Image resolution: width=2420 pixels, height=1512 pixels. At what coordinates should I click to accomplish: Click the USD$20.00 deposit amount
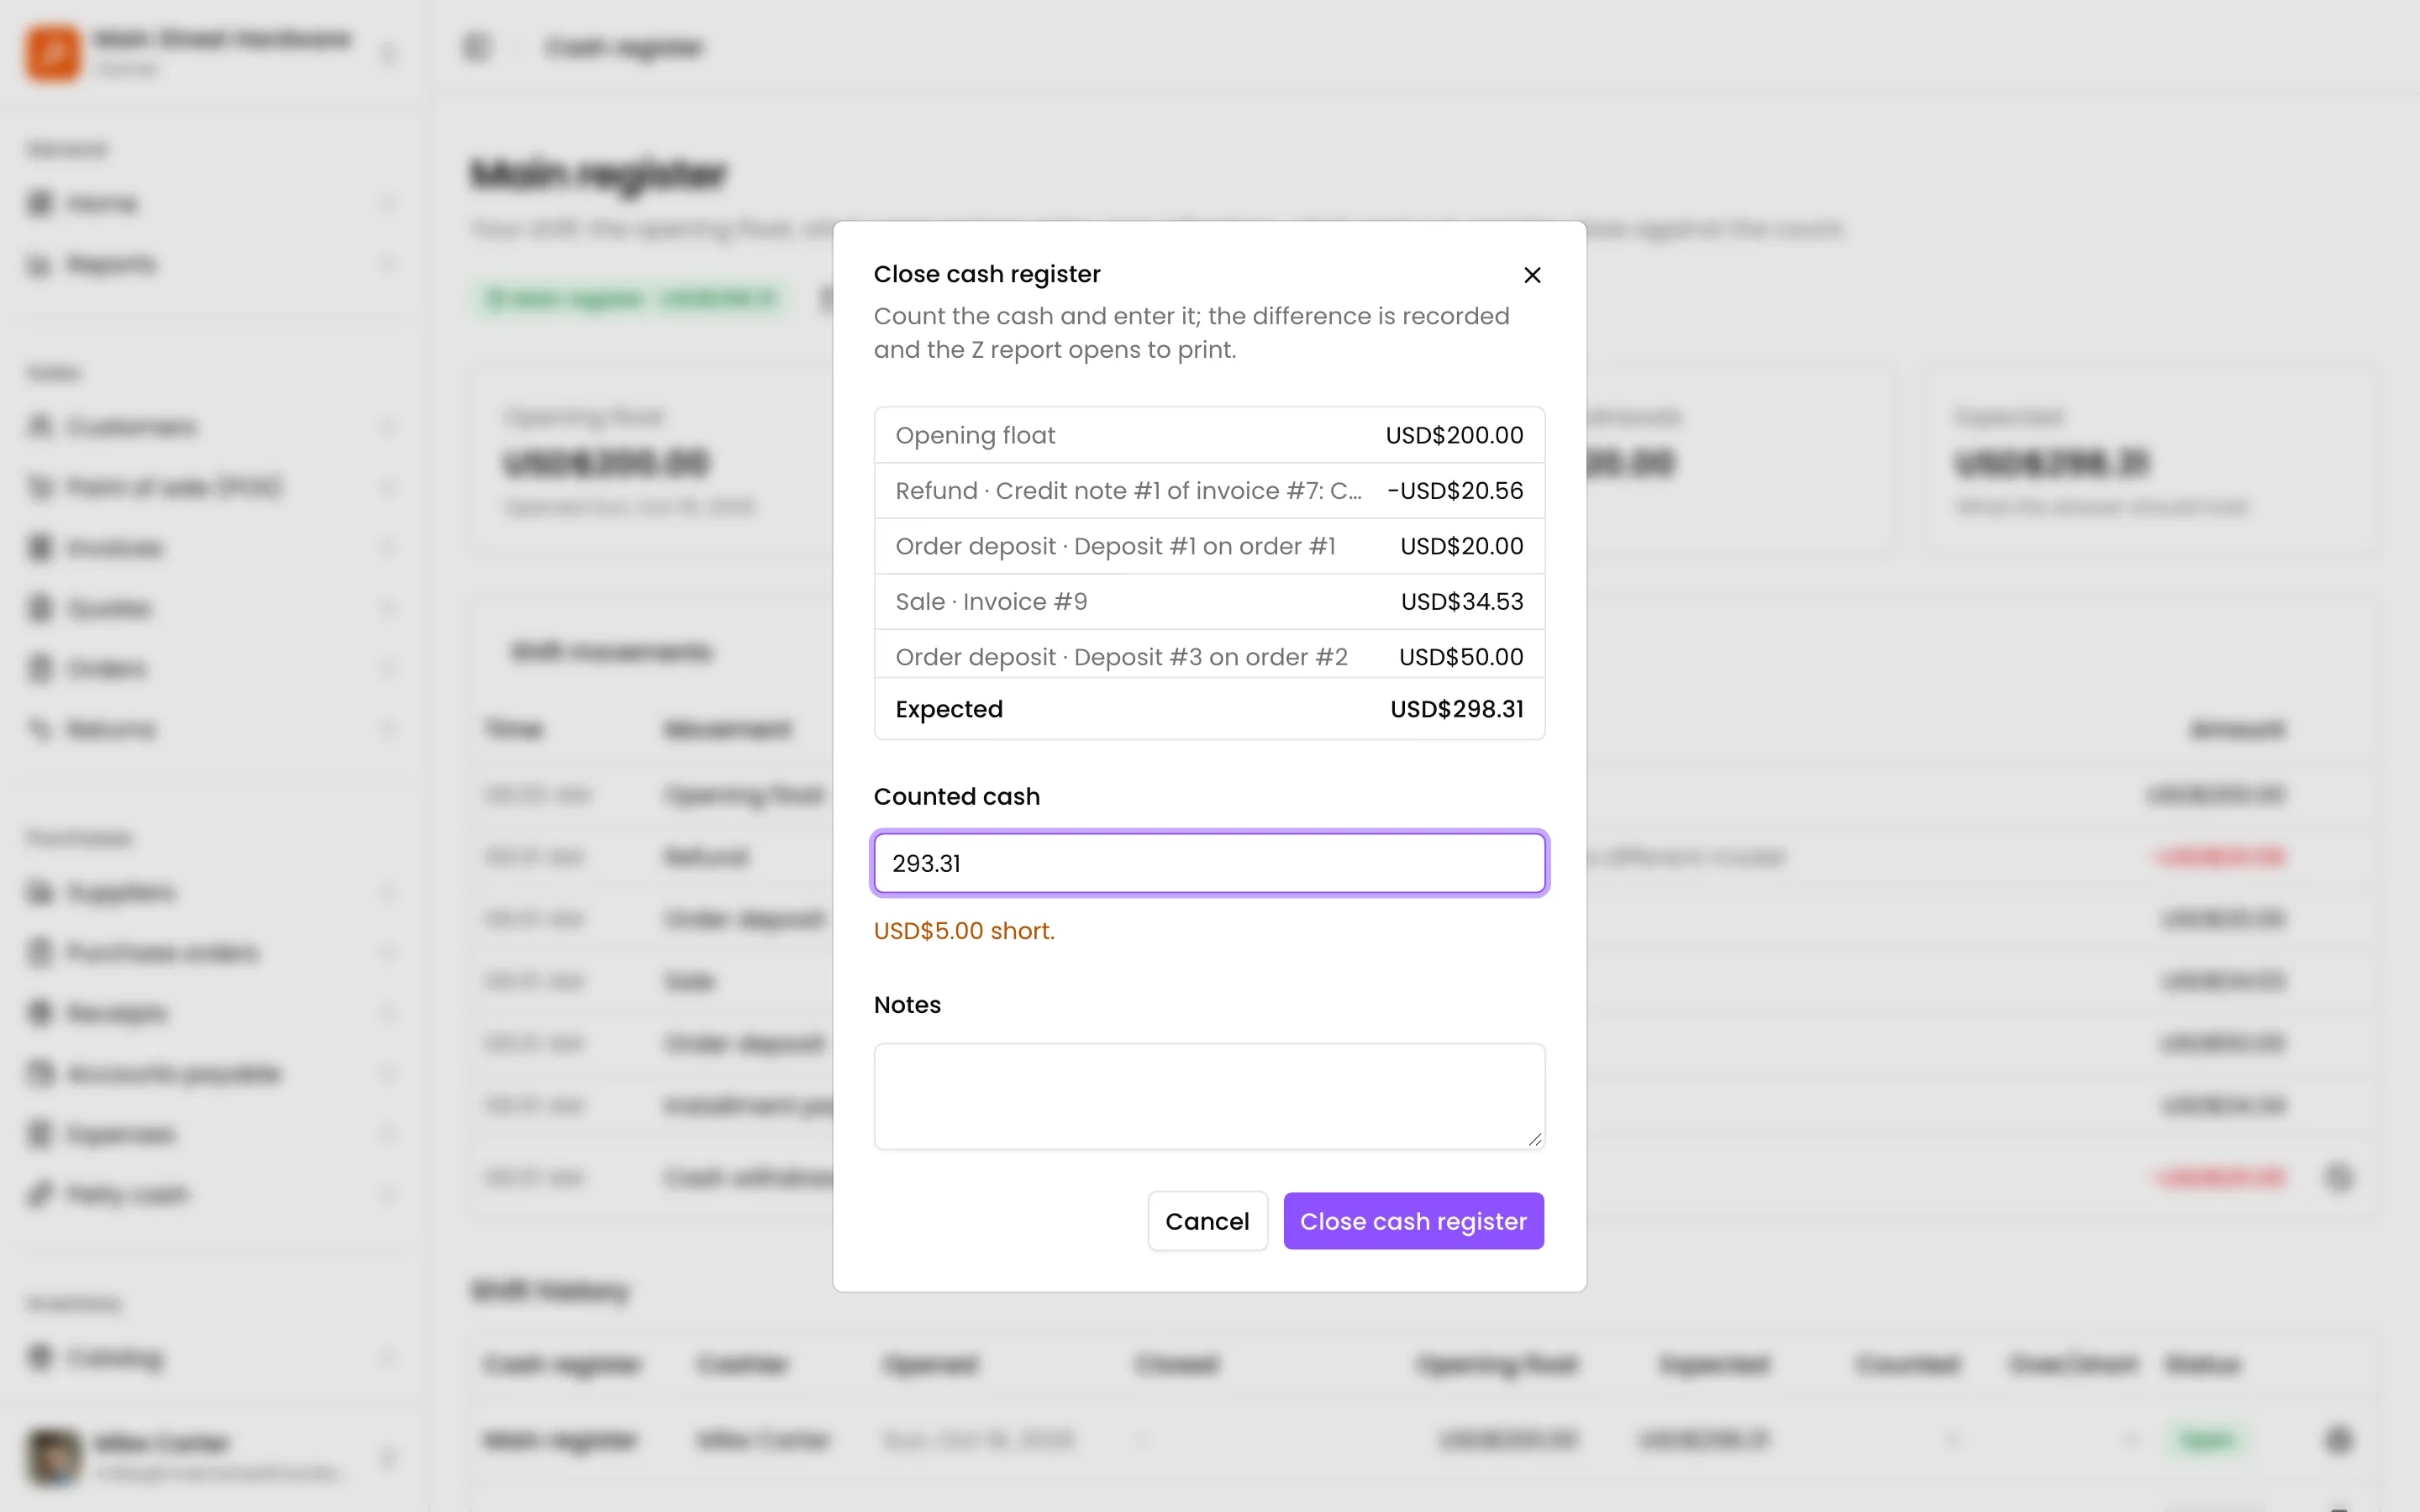1462,546
